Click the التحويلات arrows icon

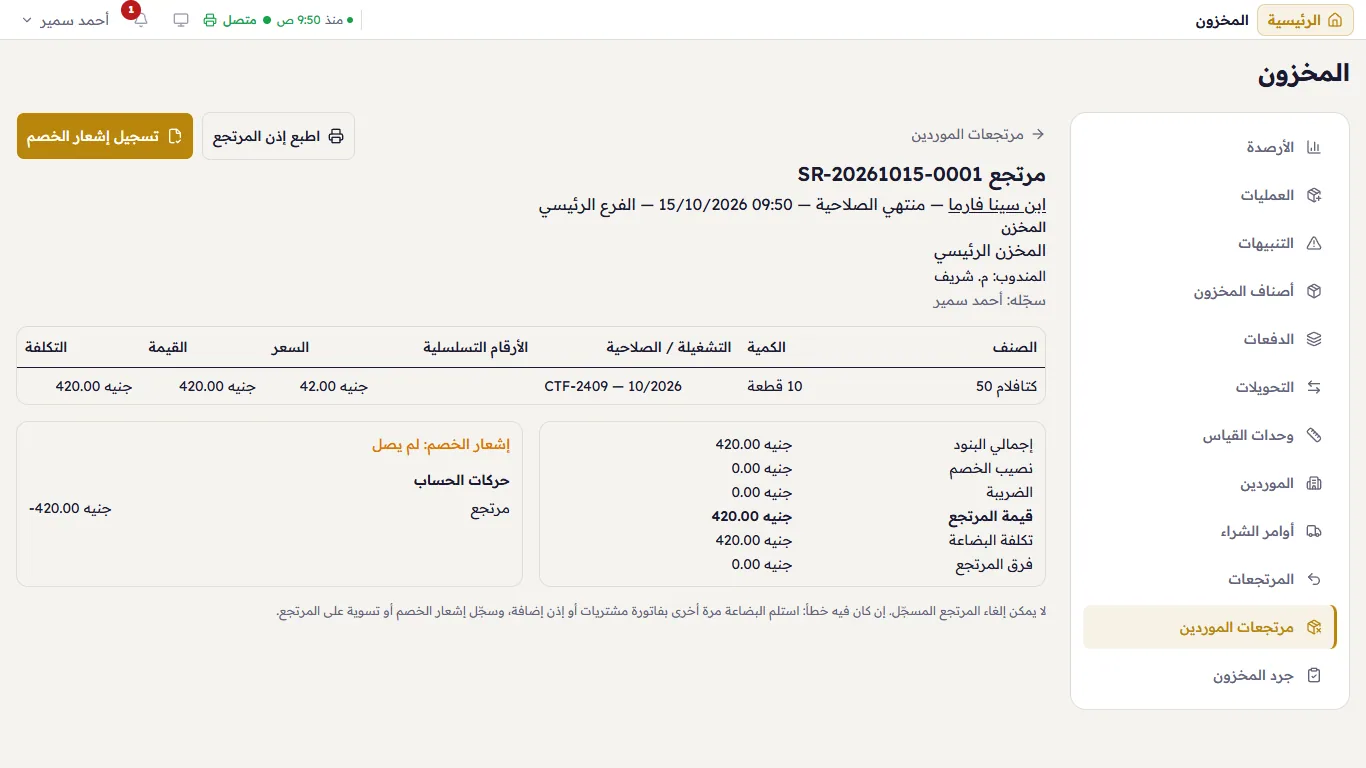pos(1314,387)
